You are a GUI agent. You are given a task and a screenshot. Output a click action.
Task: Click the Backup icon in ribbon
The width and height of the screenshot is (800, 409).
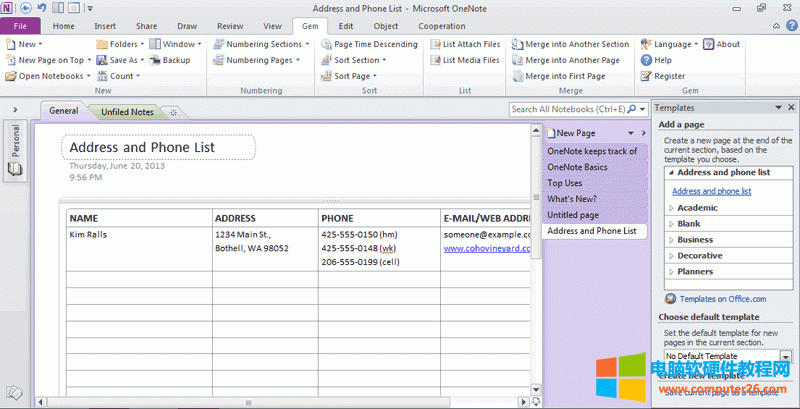tap(155, 60)
